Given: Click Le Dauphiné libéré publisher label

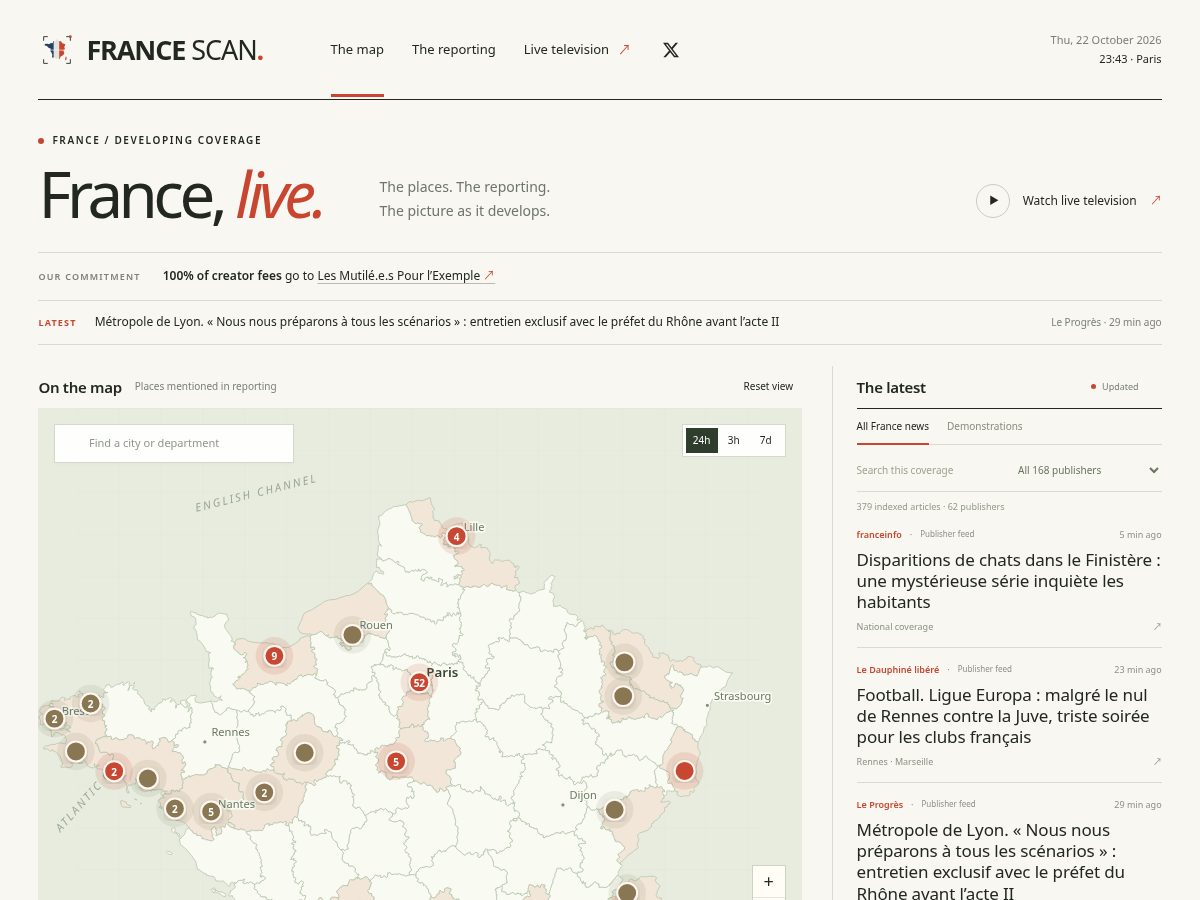Looking at the screenshot, I should [x=898, y=670].
